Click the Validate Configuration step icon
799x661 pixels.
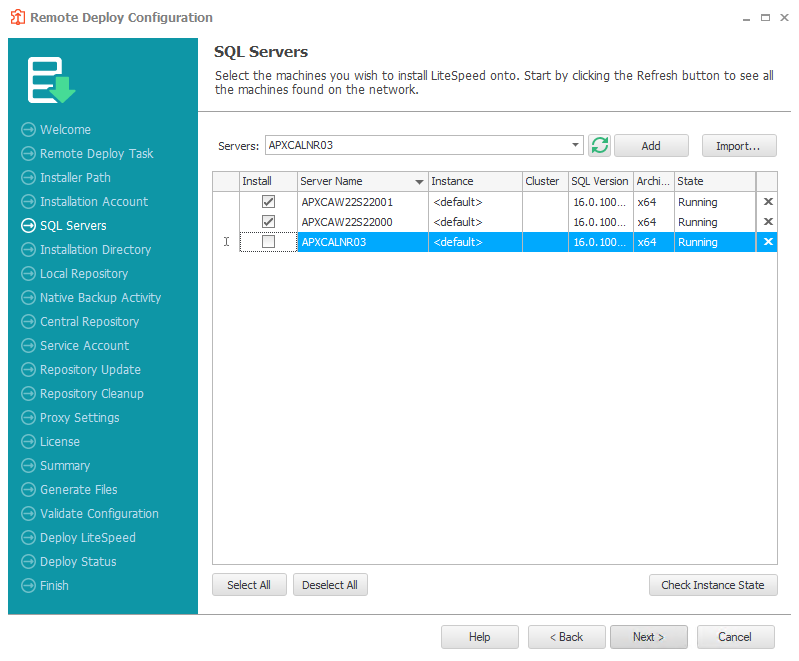pyautogui.click(x=29, y=513)
